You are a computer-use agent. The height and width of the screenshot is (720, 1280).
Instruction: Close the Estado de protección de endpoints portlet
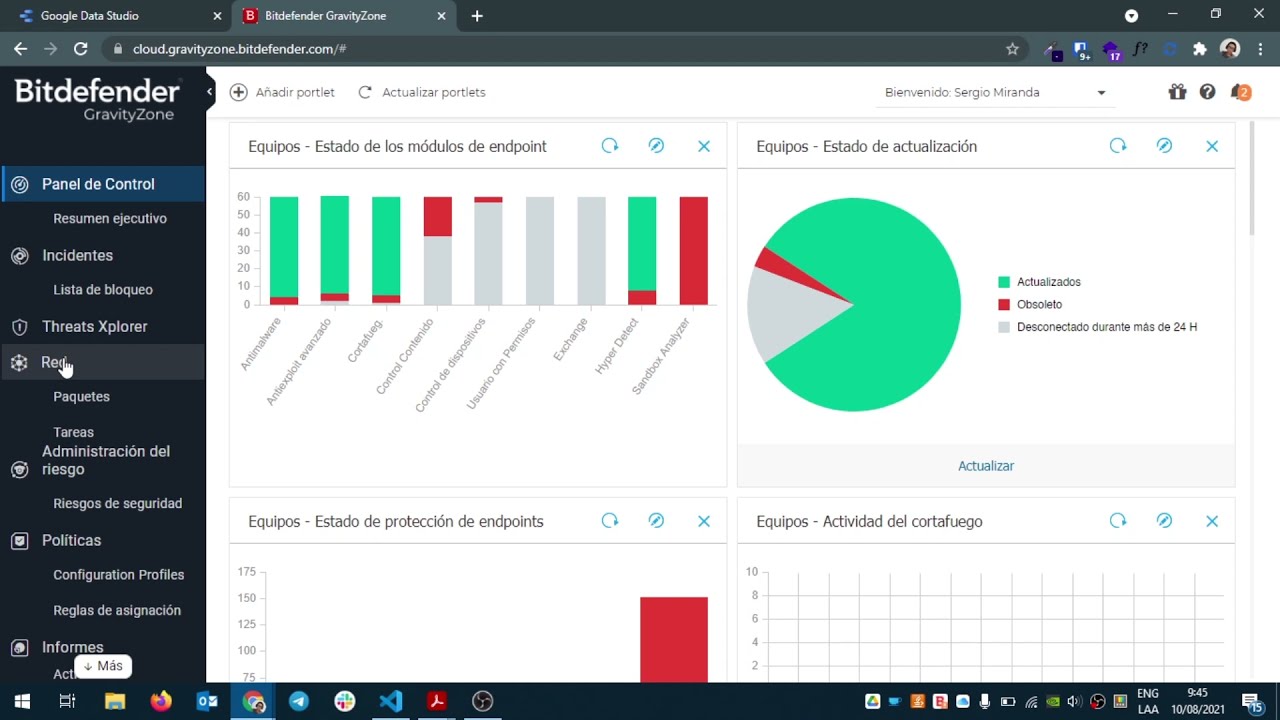coord(704,521)
